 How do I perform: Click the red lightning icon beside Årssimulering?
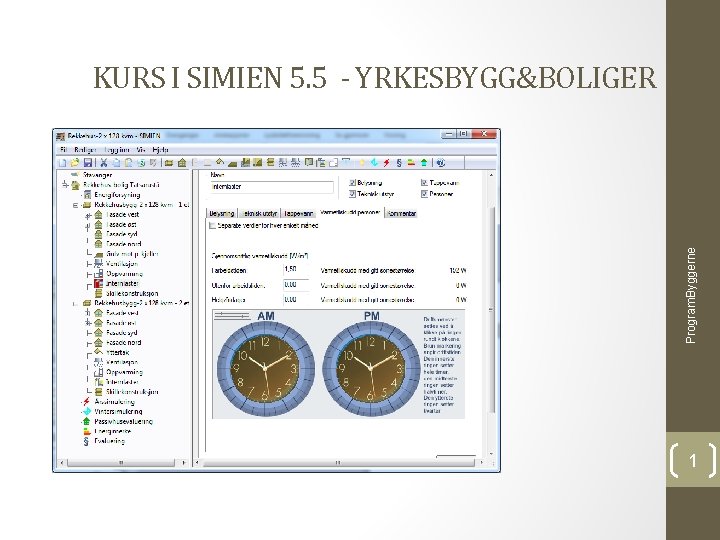[x=86, y=402]
